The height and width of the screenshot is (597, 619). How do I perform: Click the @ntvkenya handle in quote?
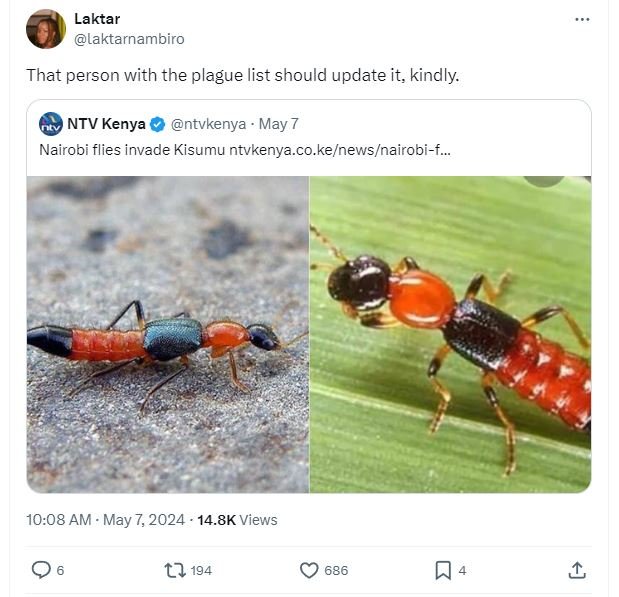[209, 125]
